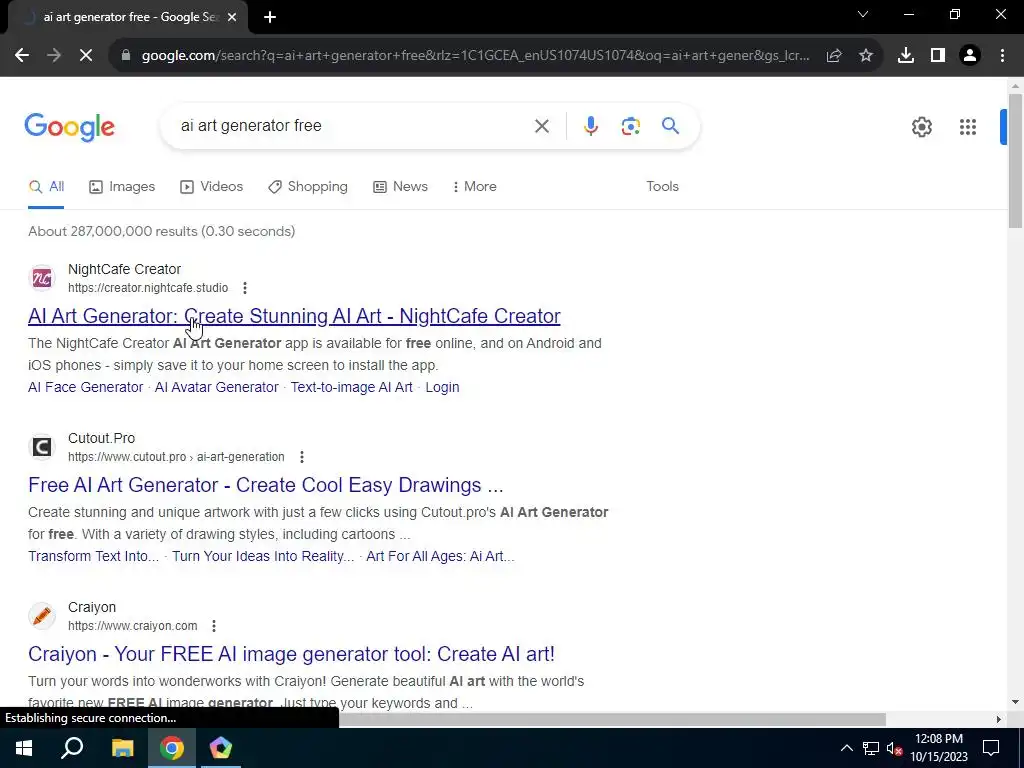Follow the 'Transform Text Into...' sitelink
Screen dimensions: 1024x768
[93, 556]
